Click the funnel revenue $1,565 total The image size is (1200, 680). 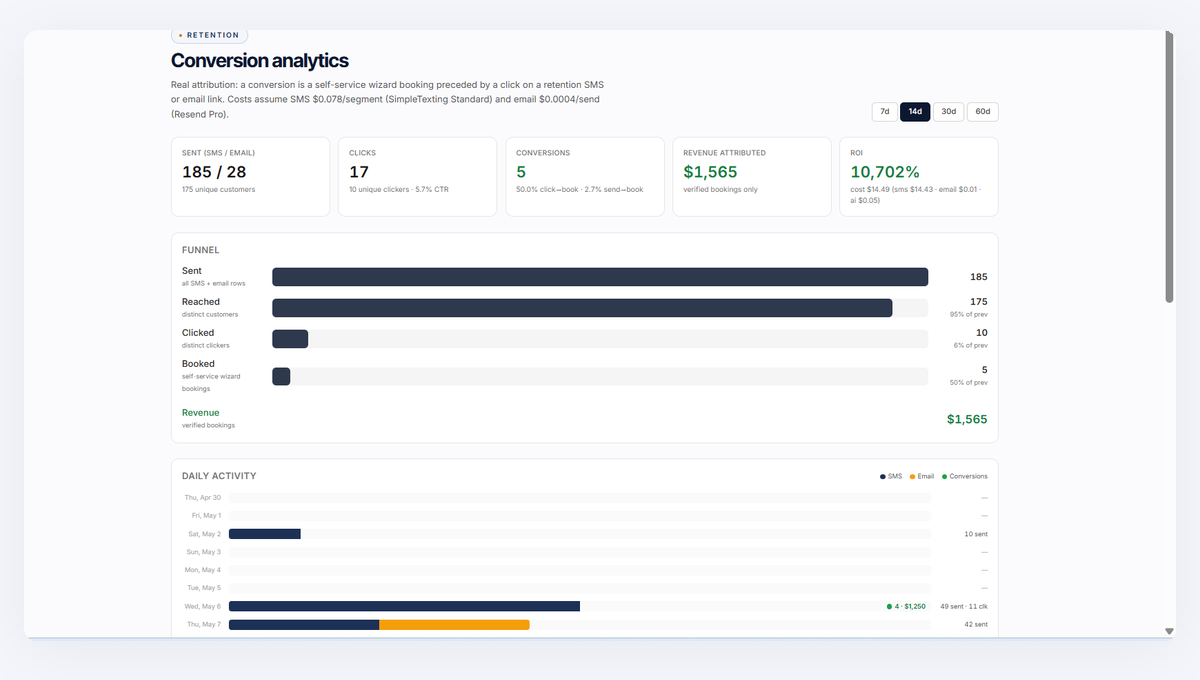(x=967, y=419)
